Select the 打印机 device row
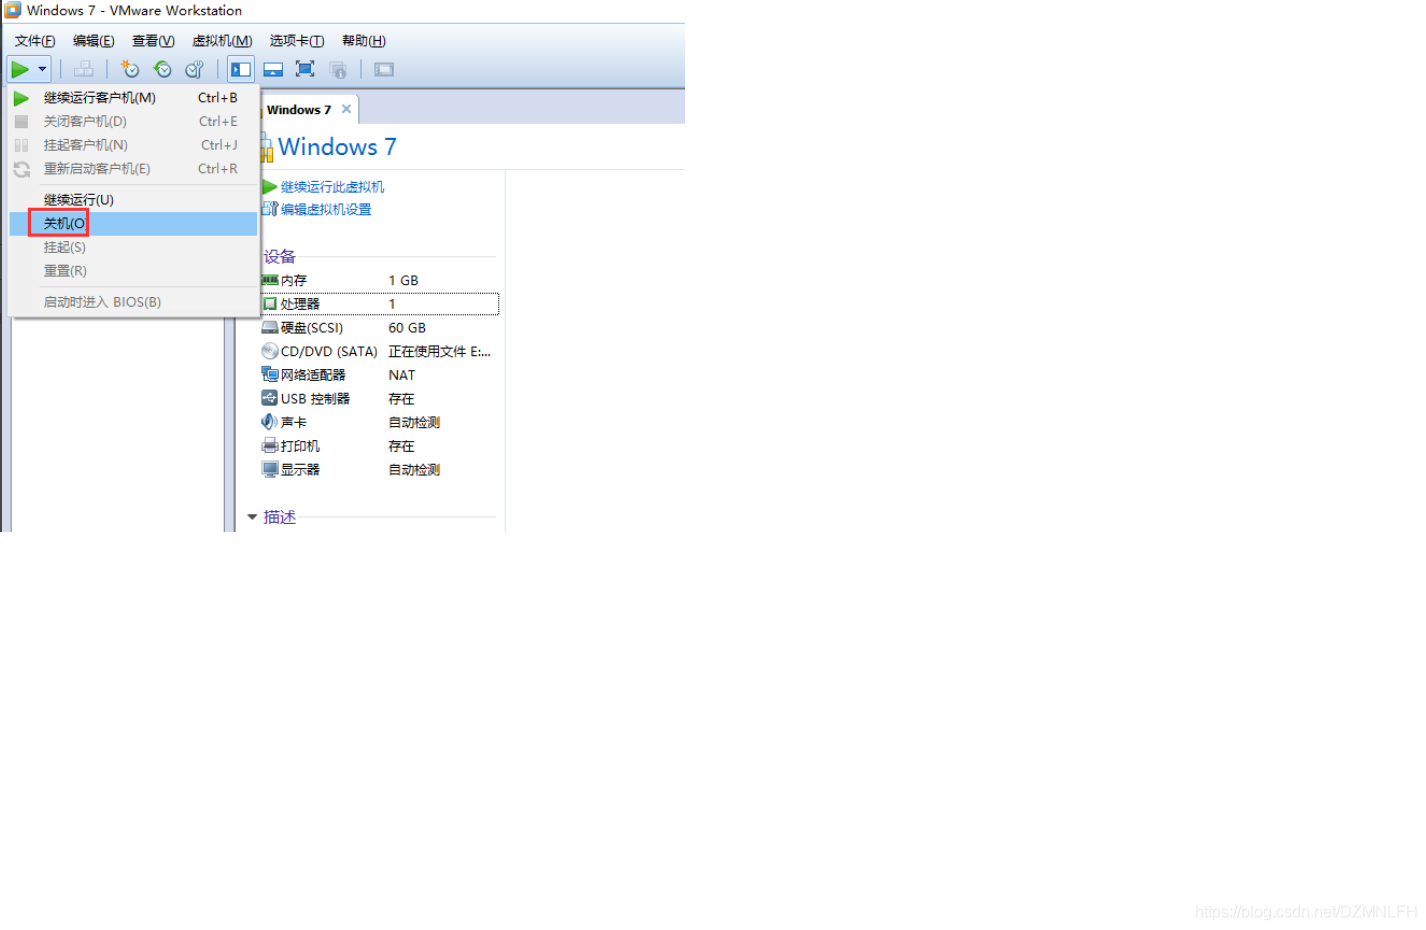 click(x=379, y=446)
